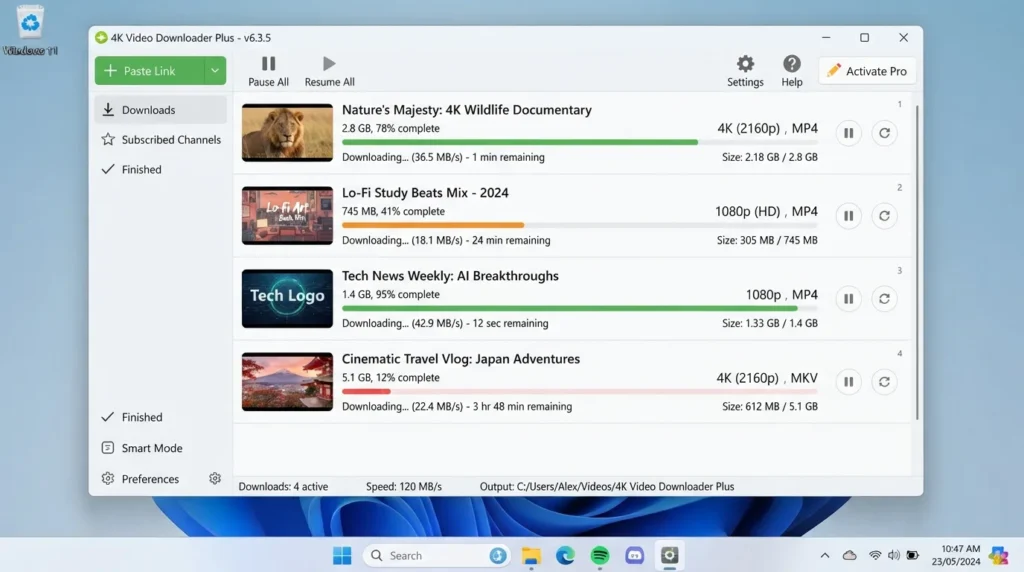The width and height of the screenshot is (1024, 572).
Task: Click "1080p (HD) , MP4" format text
Action: click(x=766, y=212)
